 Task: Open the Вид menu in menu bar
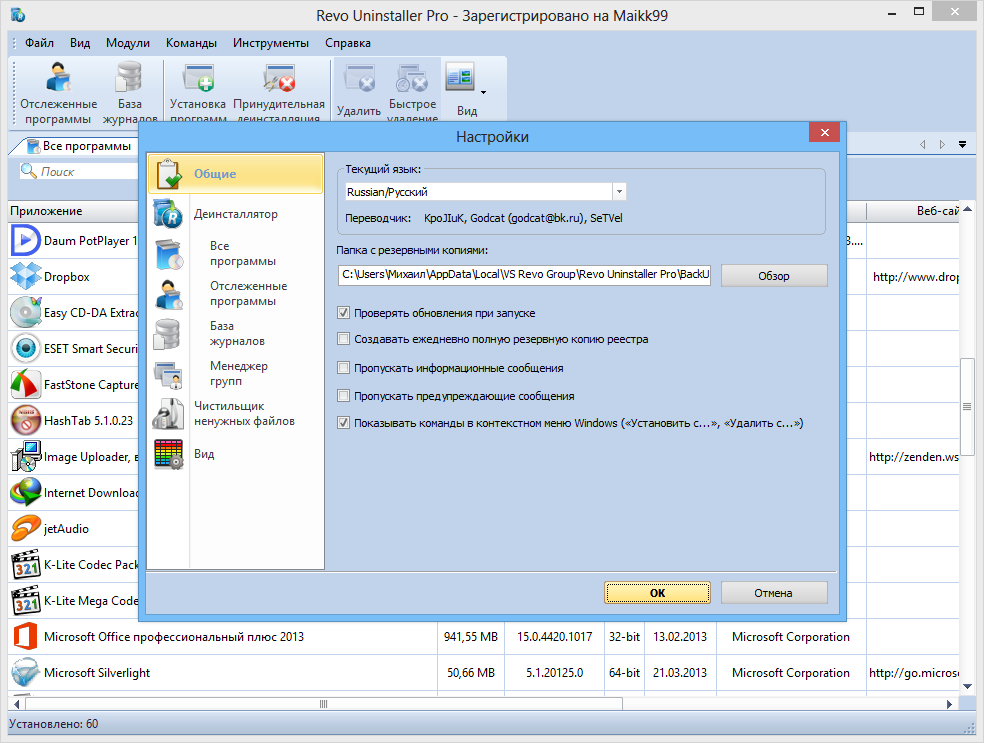[x=80, y=43]
